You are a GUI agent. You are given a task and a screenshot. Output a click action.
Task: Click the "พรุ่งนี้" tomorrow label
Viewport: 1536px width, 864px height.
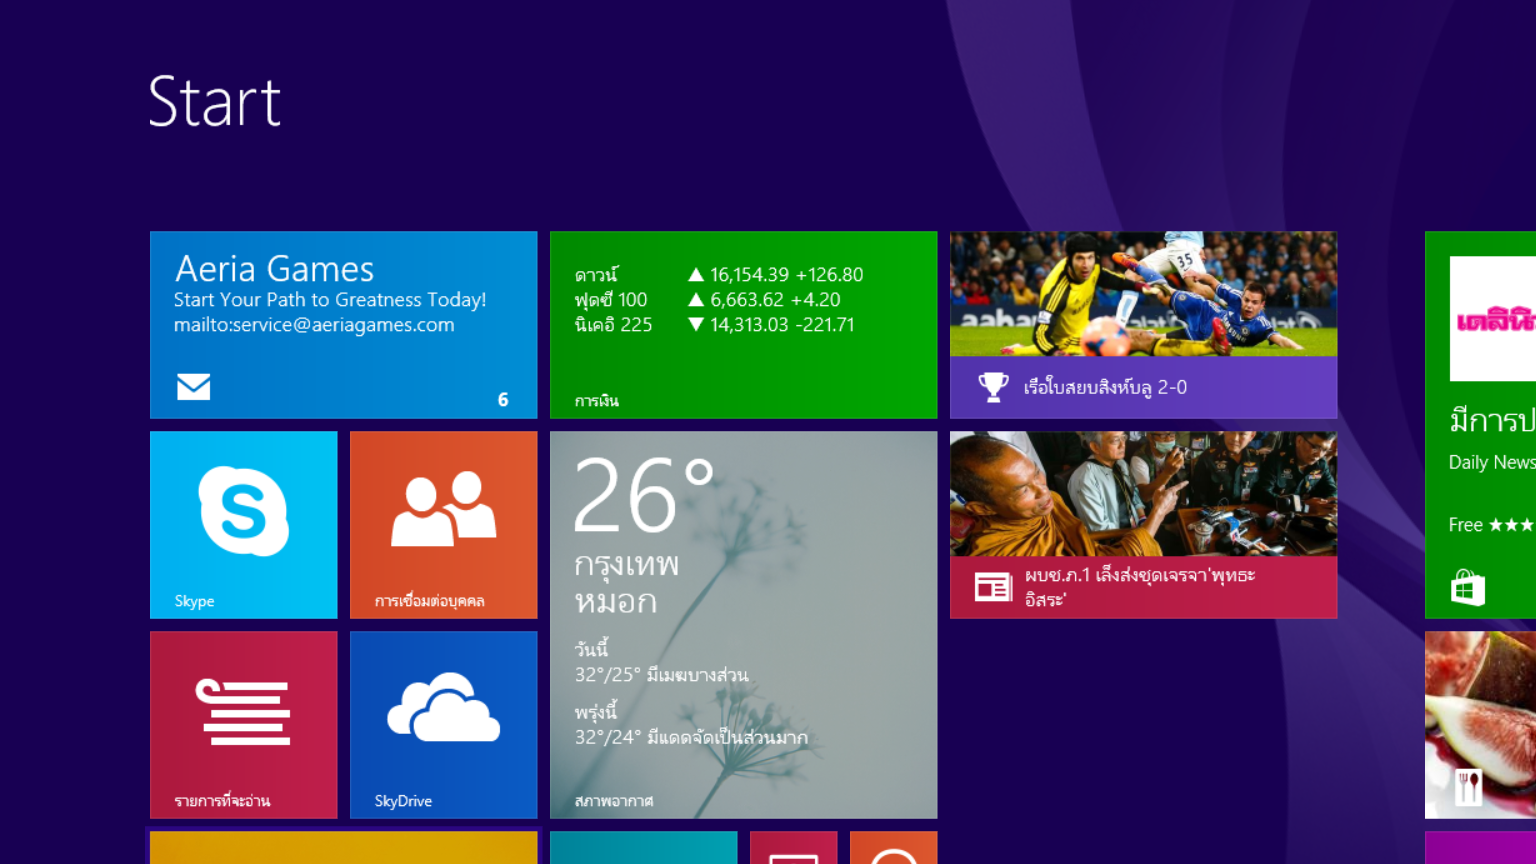pyautogui.click(x=596, y=712)
